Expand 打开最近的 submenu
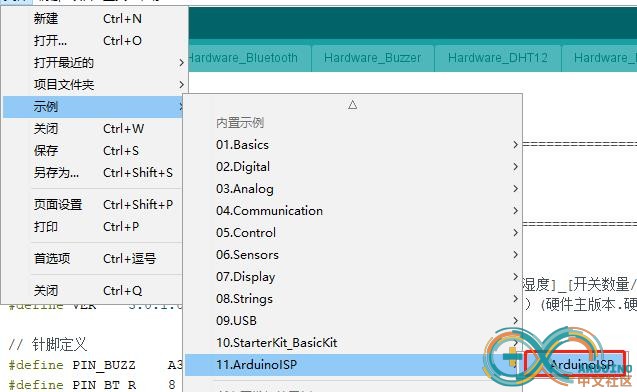The height and width of the screenshot is (392, 637). (94, 63)
